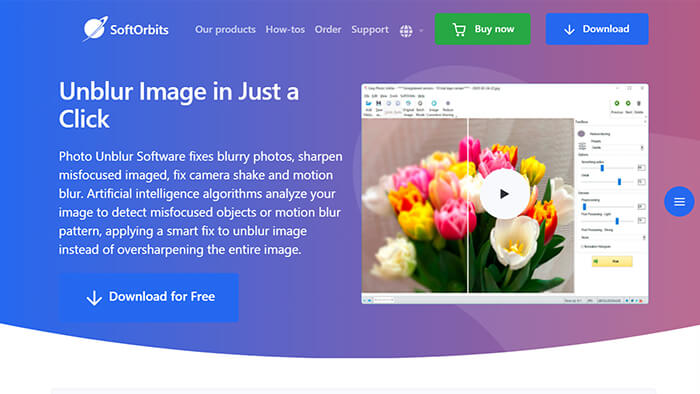Image resolution: width=700 pixels, height=394 pixels.
Task: Go to the Order page
Action: 328,29
